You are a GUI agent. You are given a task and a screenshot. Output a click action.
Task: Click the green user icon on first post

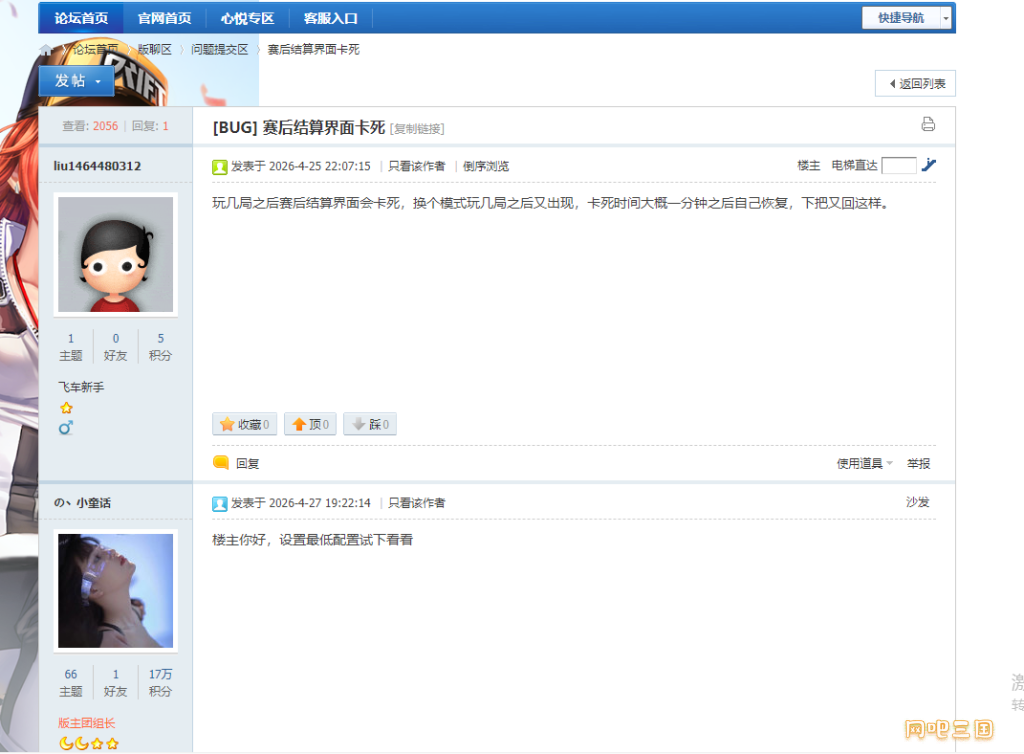tap(219, 167)
